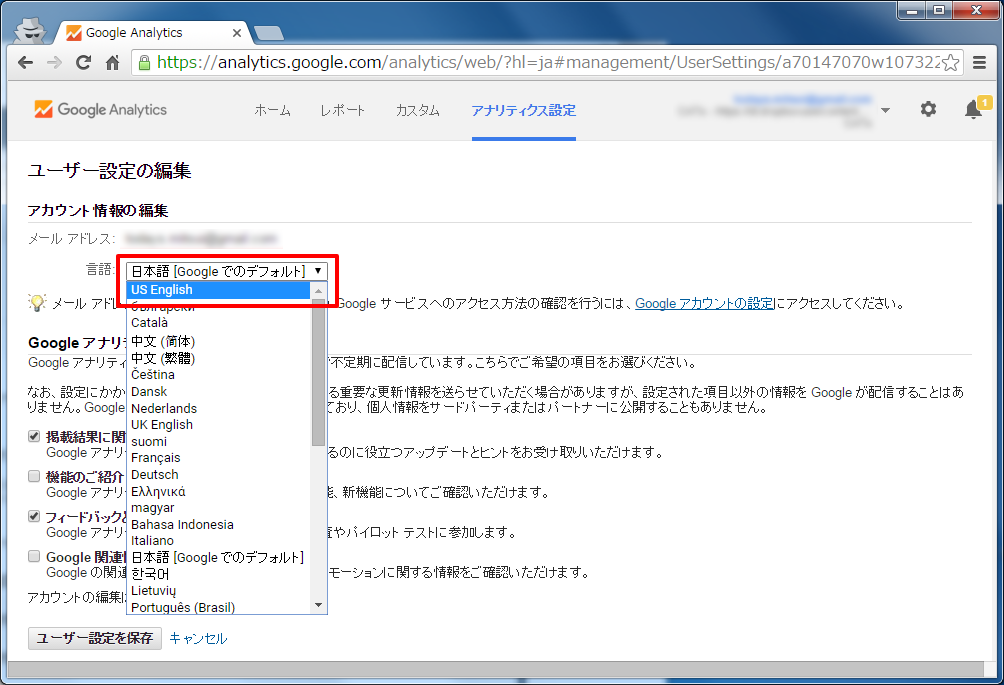Select Italiano in the language list
The height and width of the screenshot is (685, 1004).
click(x=218, y=541)
